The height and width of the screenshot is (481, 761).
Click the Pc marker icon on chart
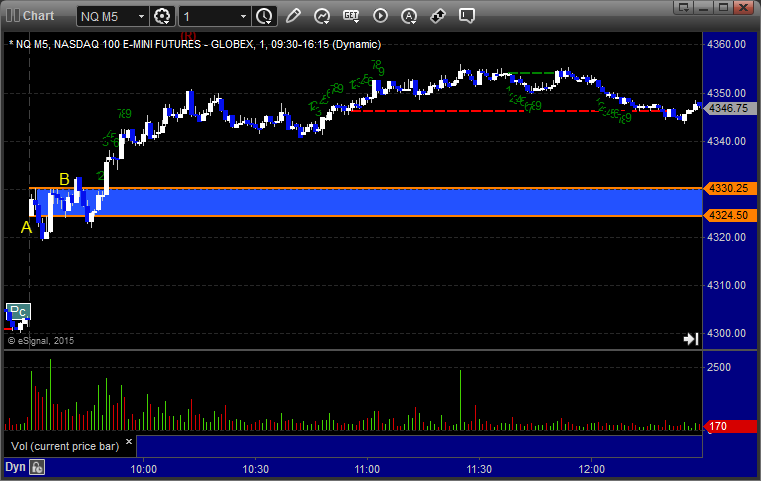point(18,311)
